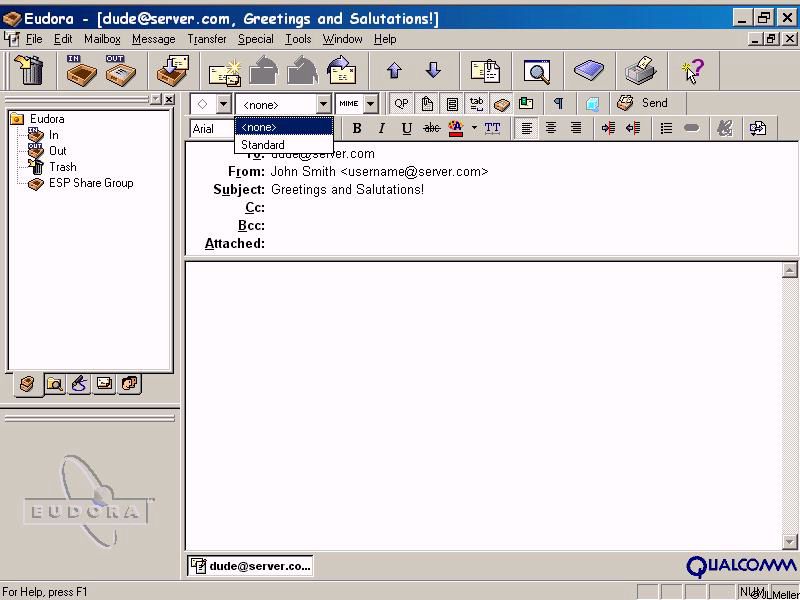Apply Italic formatting

[x=381, y=129]
